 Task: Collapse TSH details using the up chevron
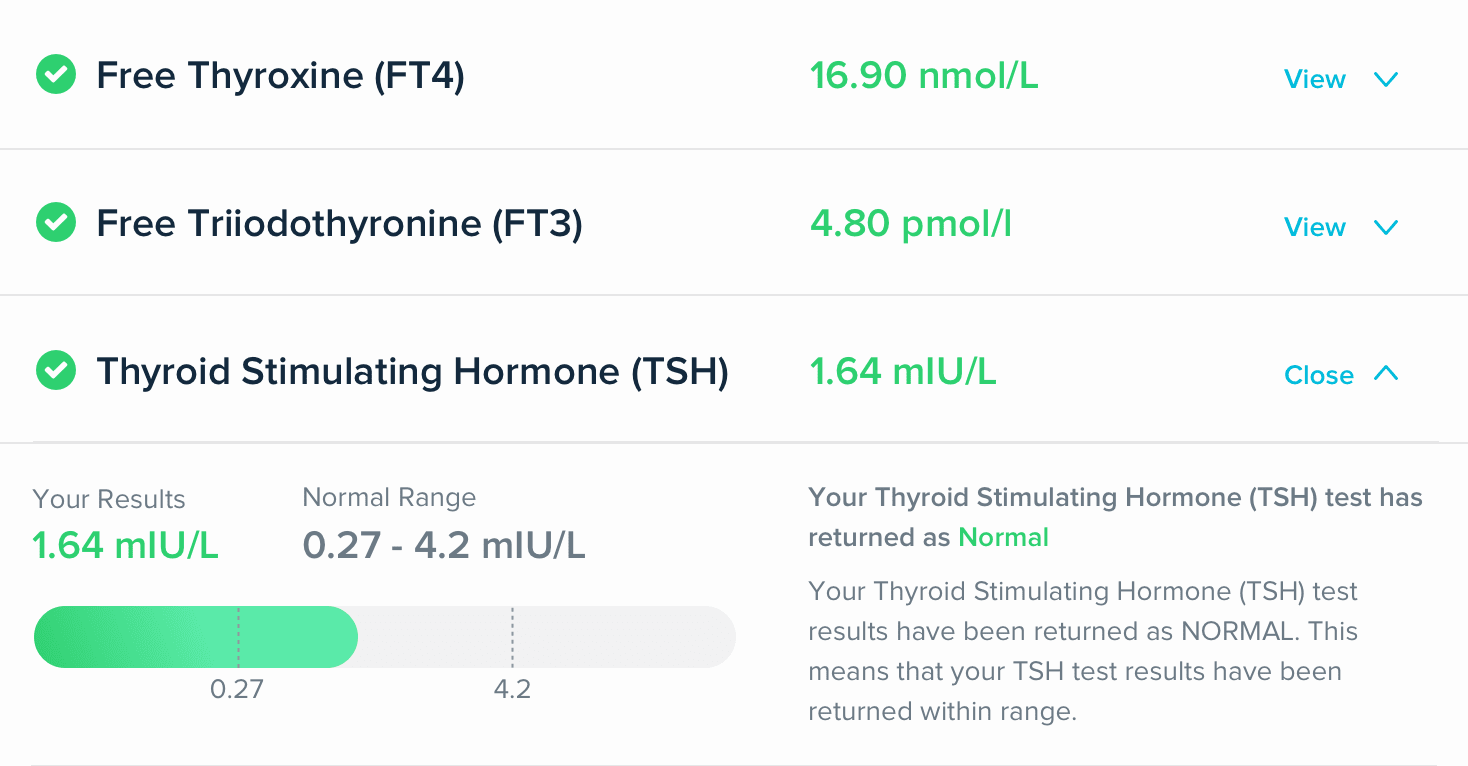tap(1385, 373)
